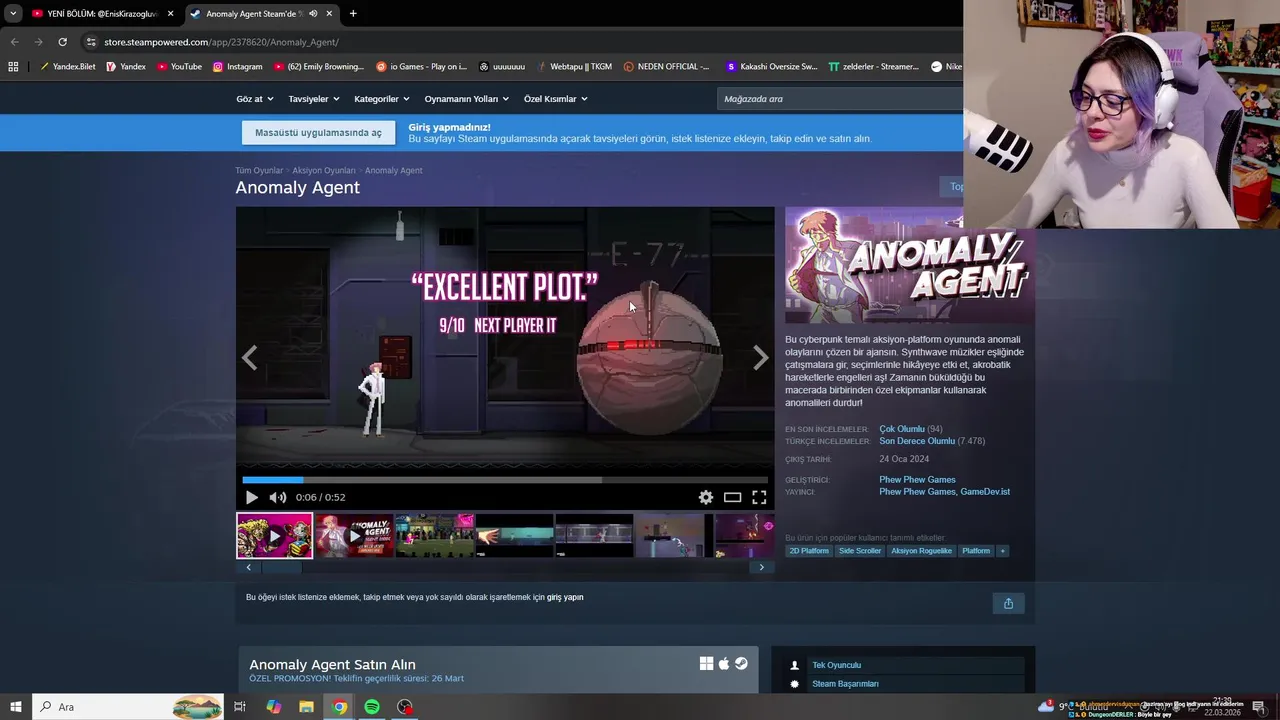
Task: Close the Anomaly Agent tab
Action: tap(329, 14)
